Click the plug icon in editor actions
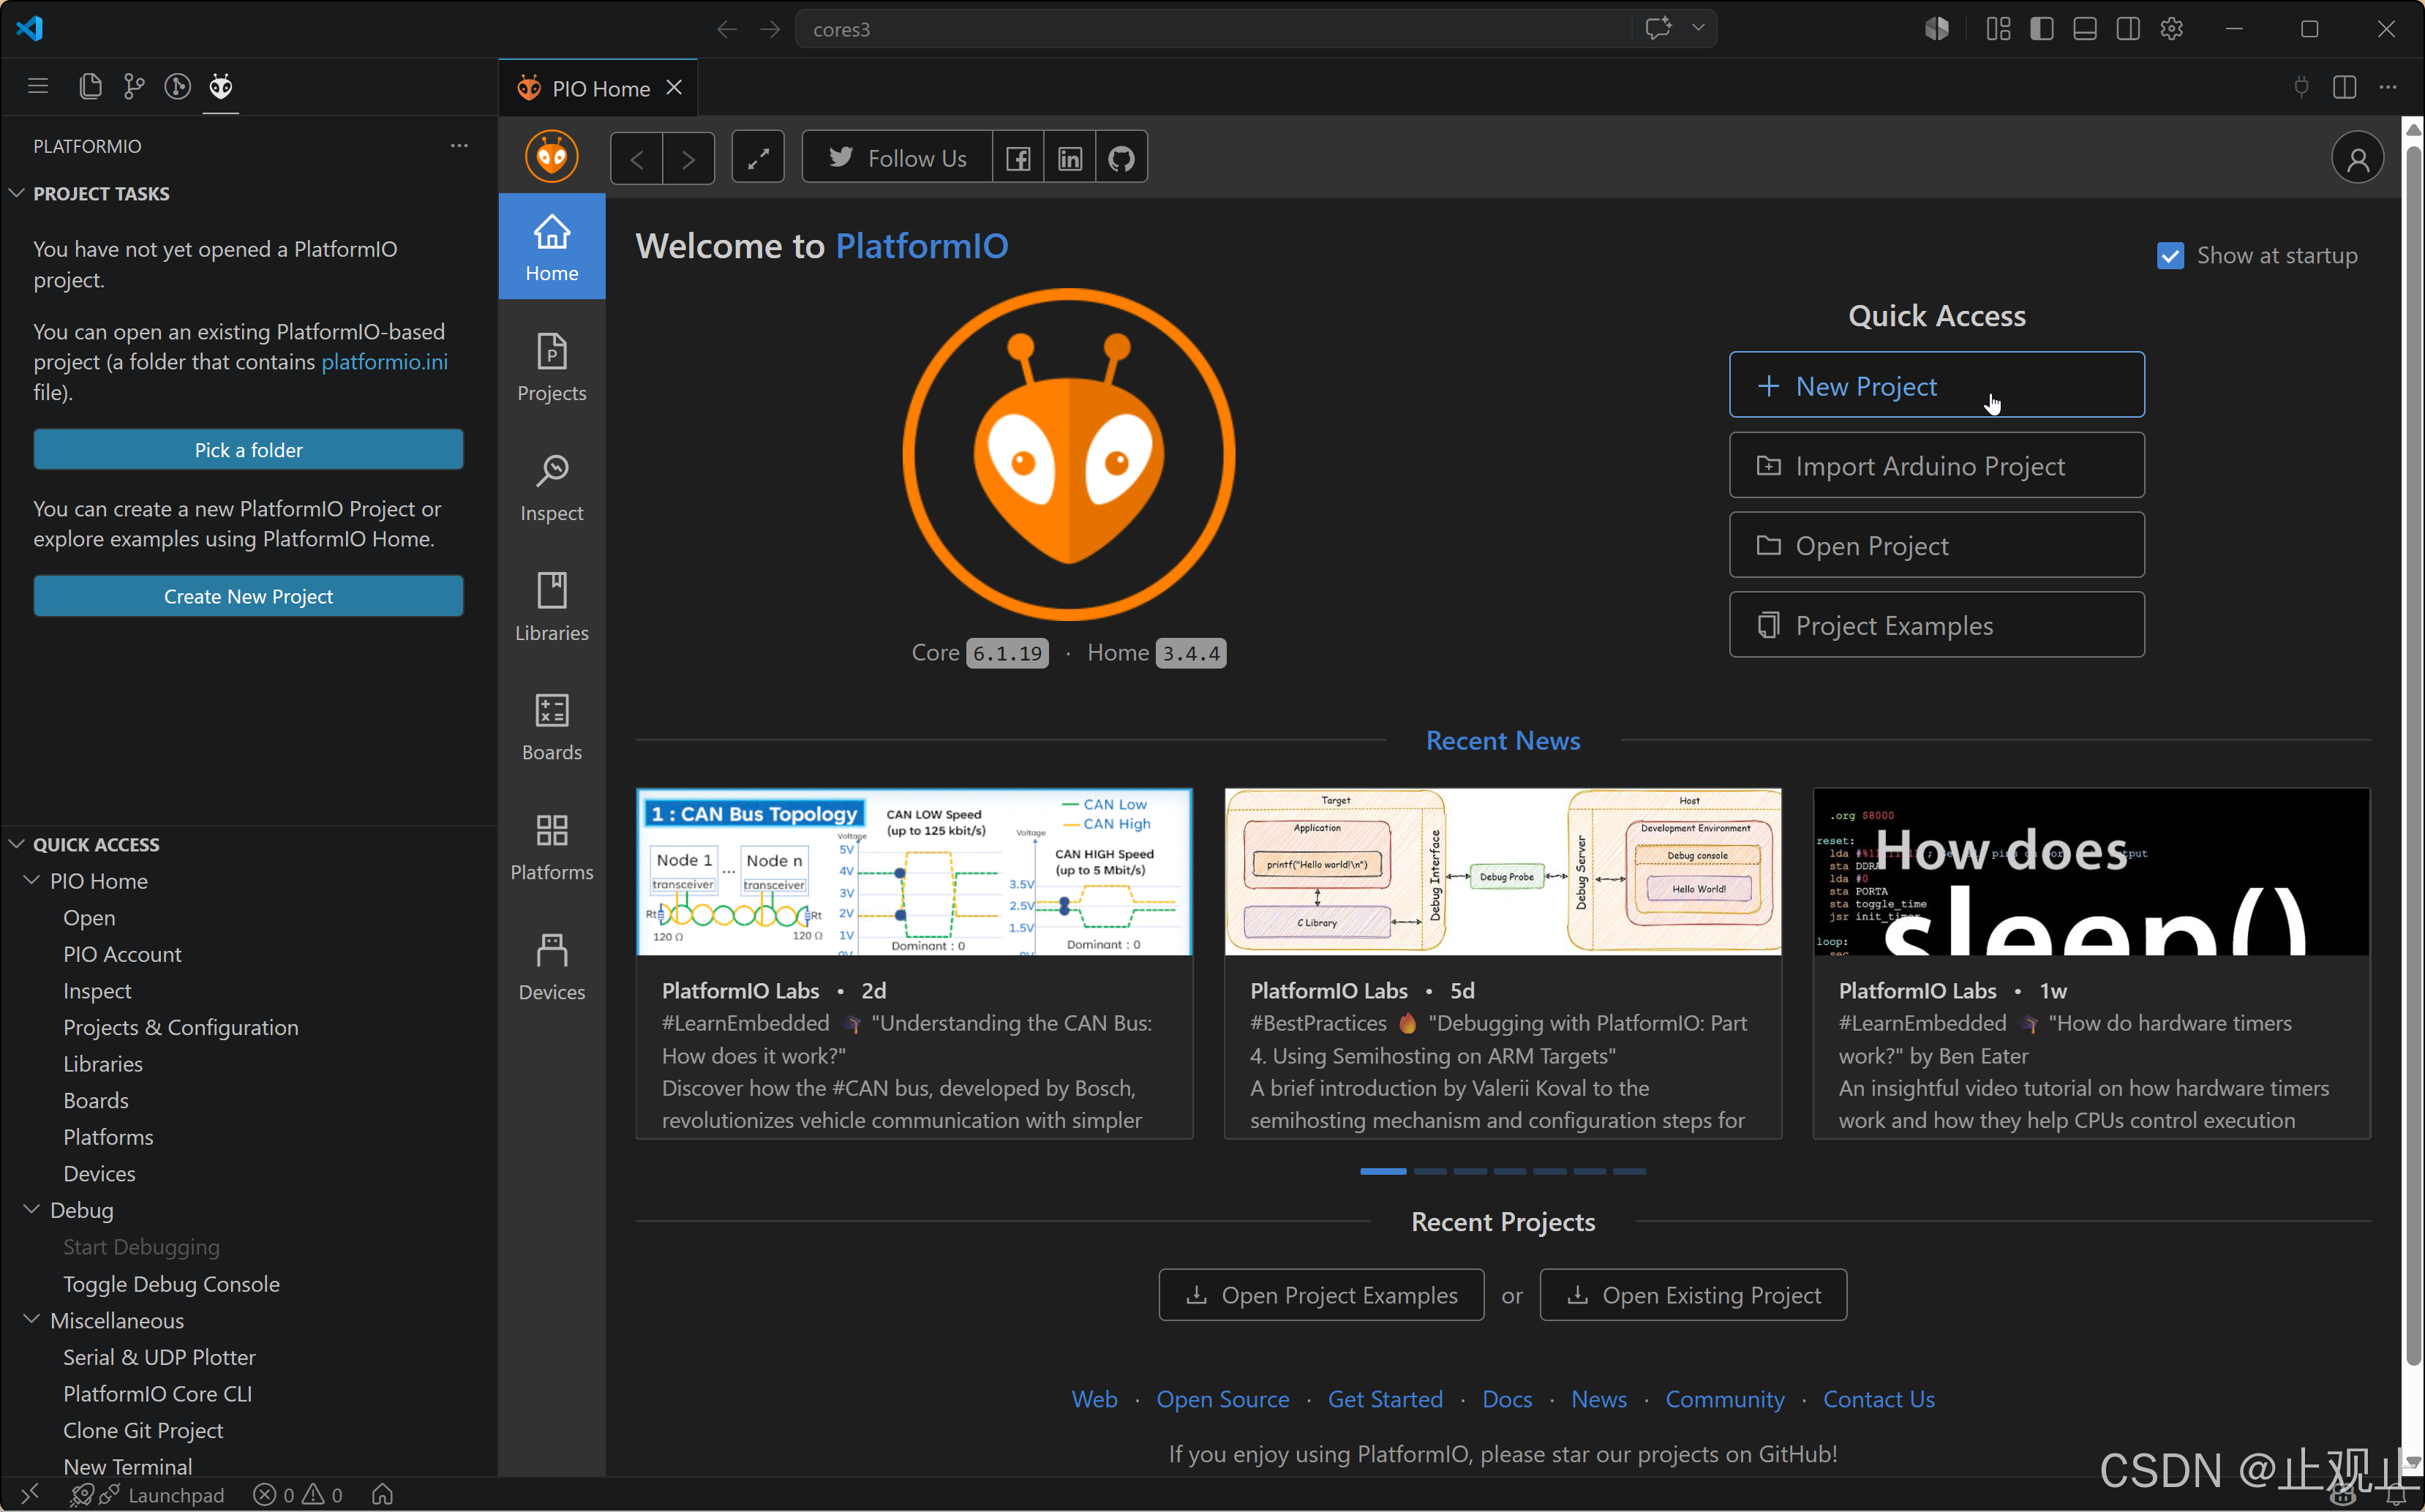 [x=2301, y=87]
